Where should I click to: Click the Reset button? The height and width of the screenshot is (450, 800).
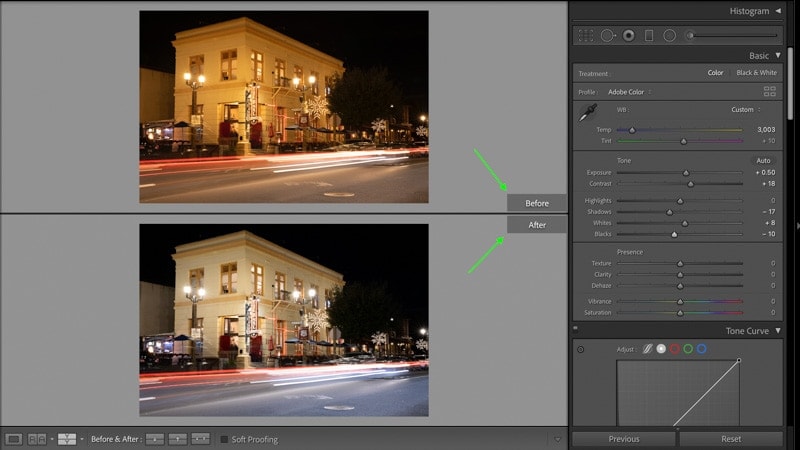[731, 439]
